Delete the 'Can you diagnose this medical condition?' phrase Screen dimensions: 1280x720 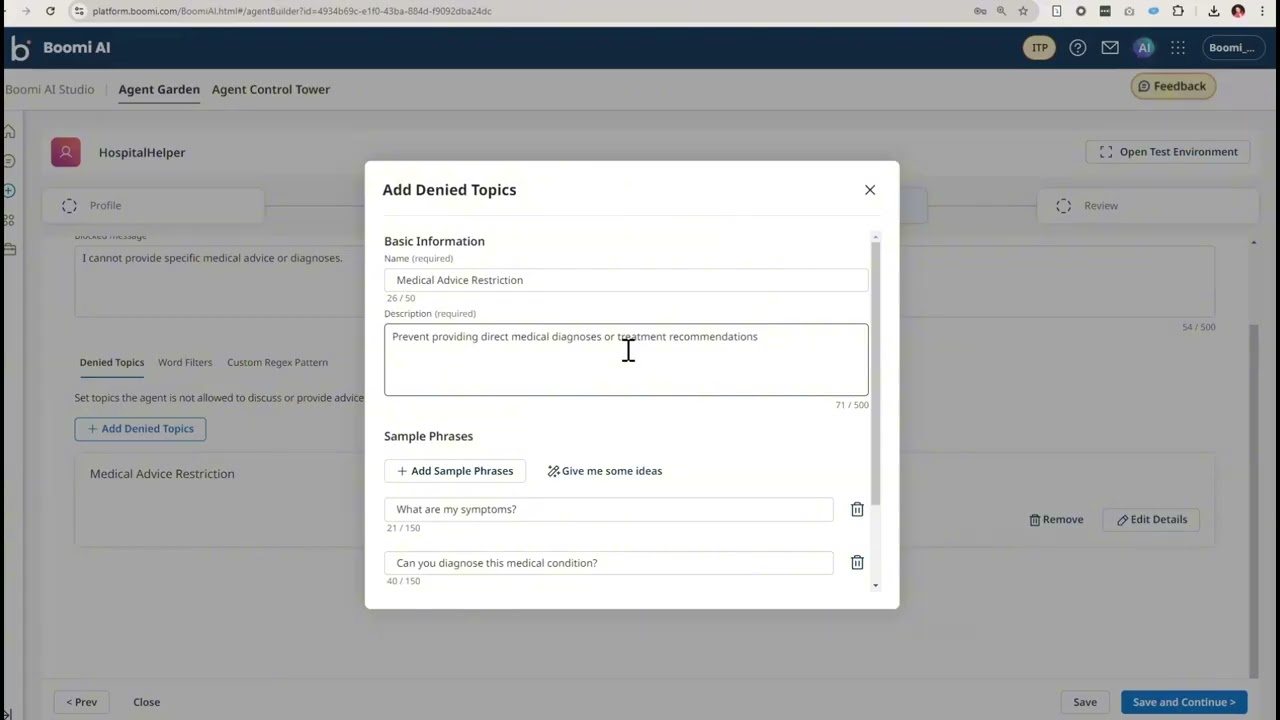(857, 563)
